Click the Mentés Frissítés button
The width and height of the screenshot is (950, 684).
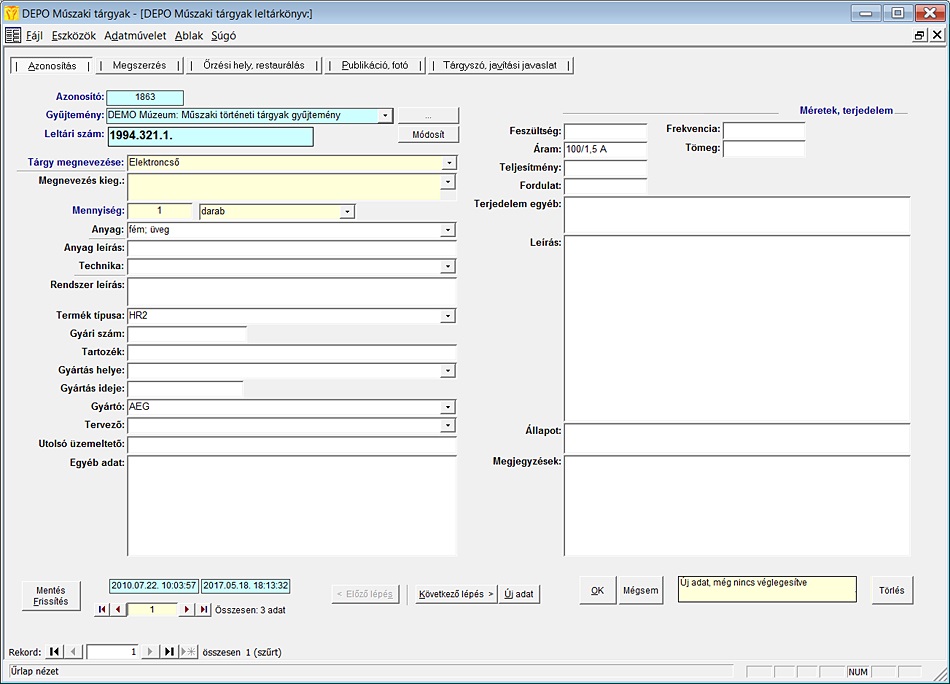point(51,596)
